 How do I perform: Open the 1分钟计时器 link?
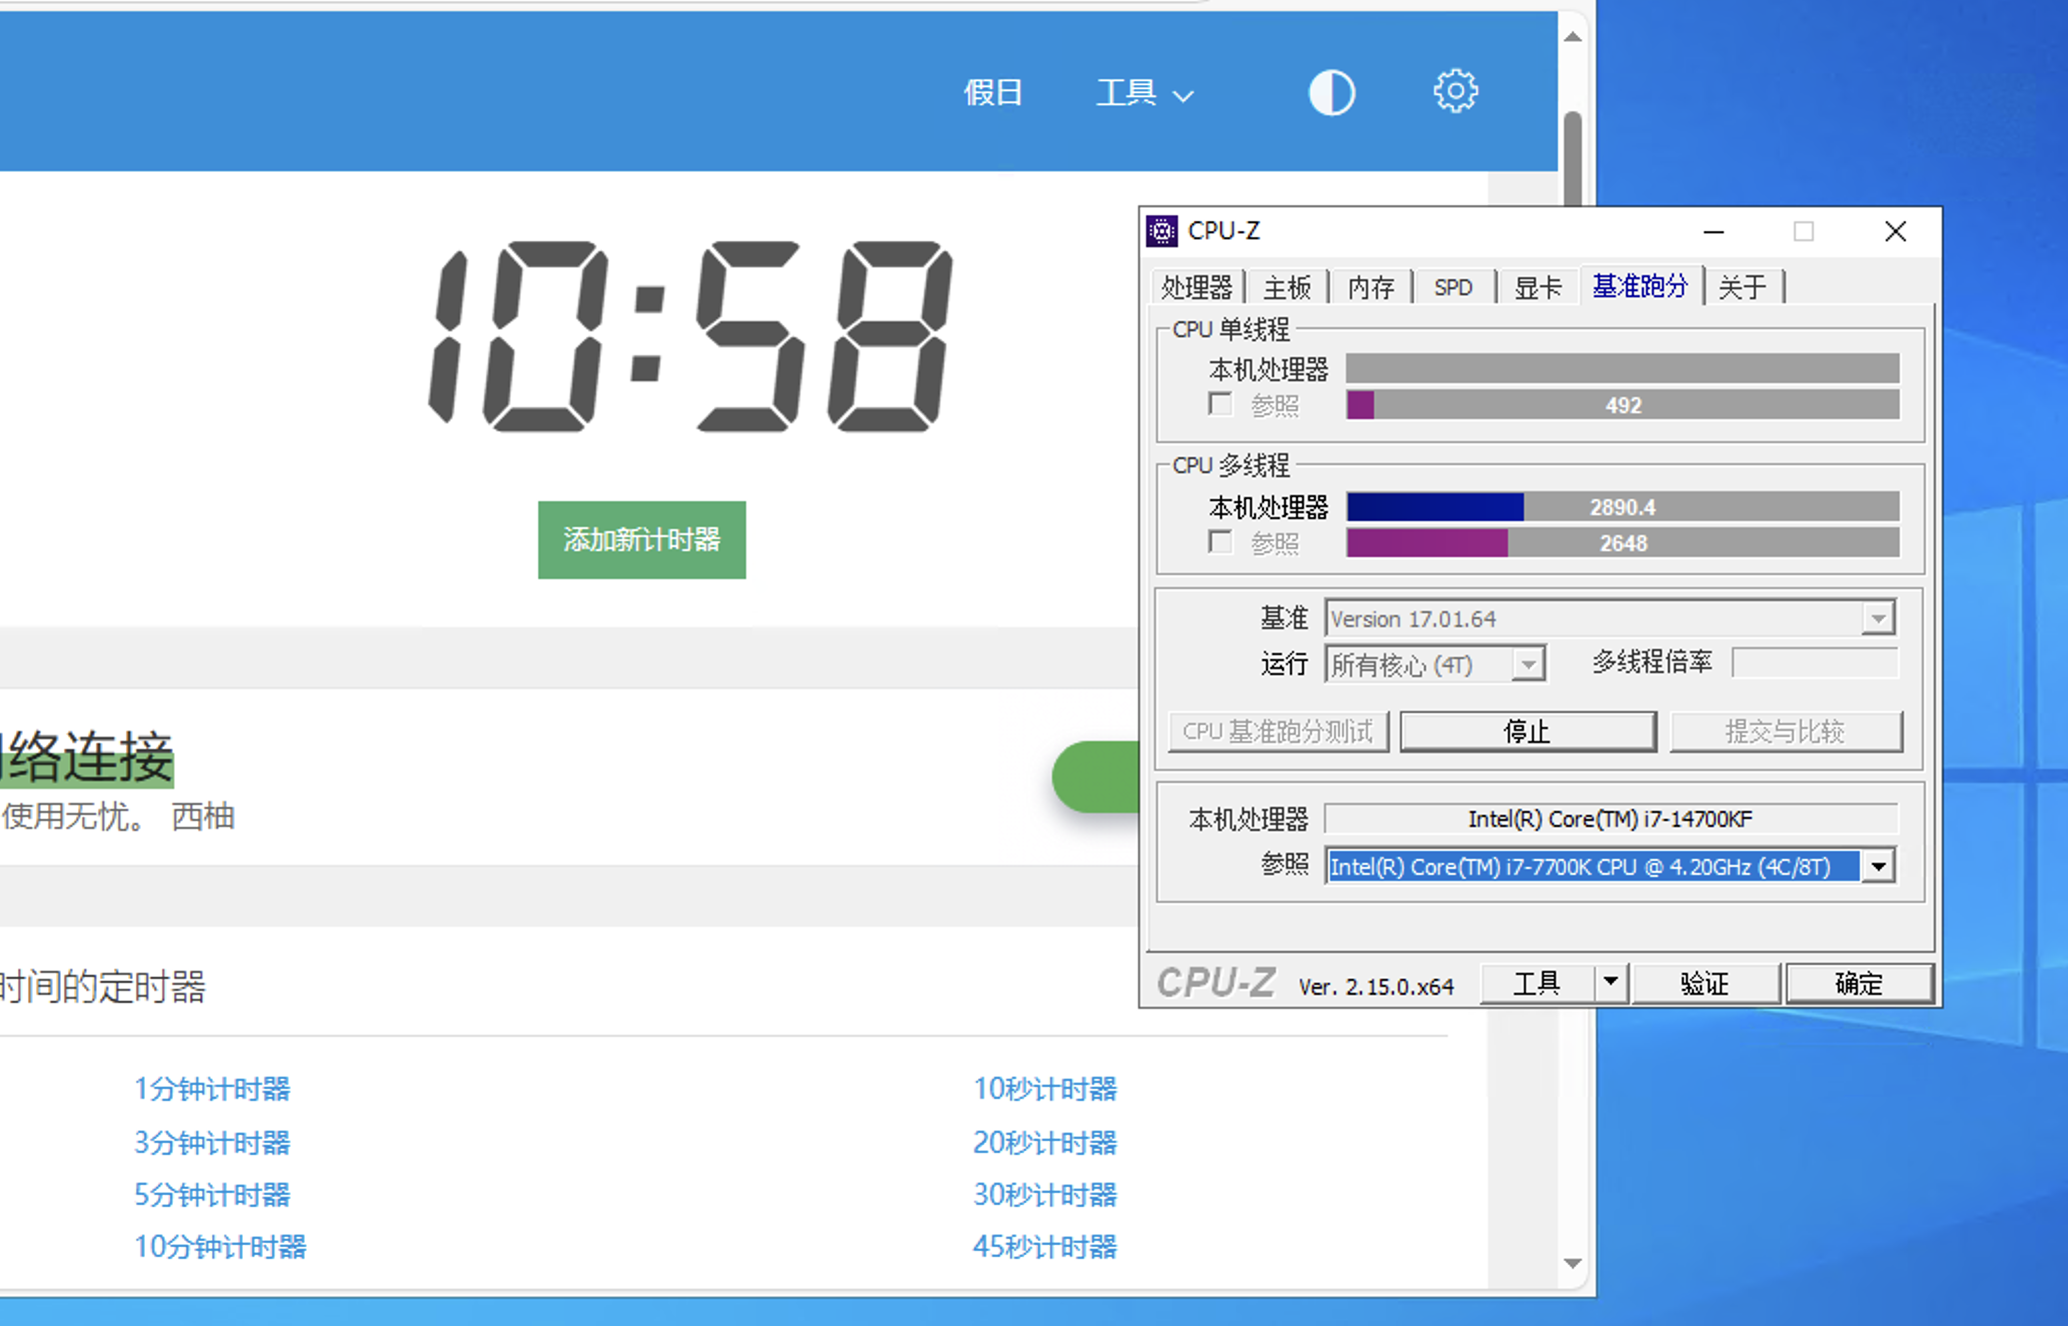coord(212,1089)
